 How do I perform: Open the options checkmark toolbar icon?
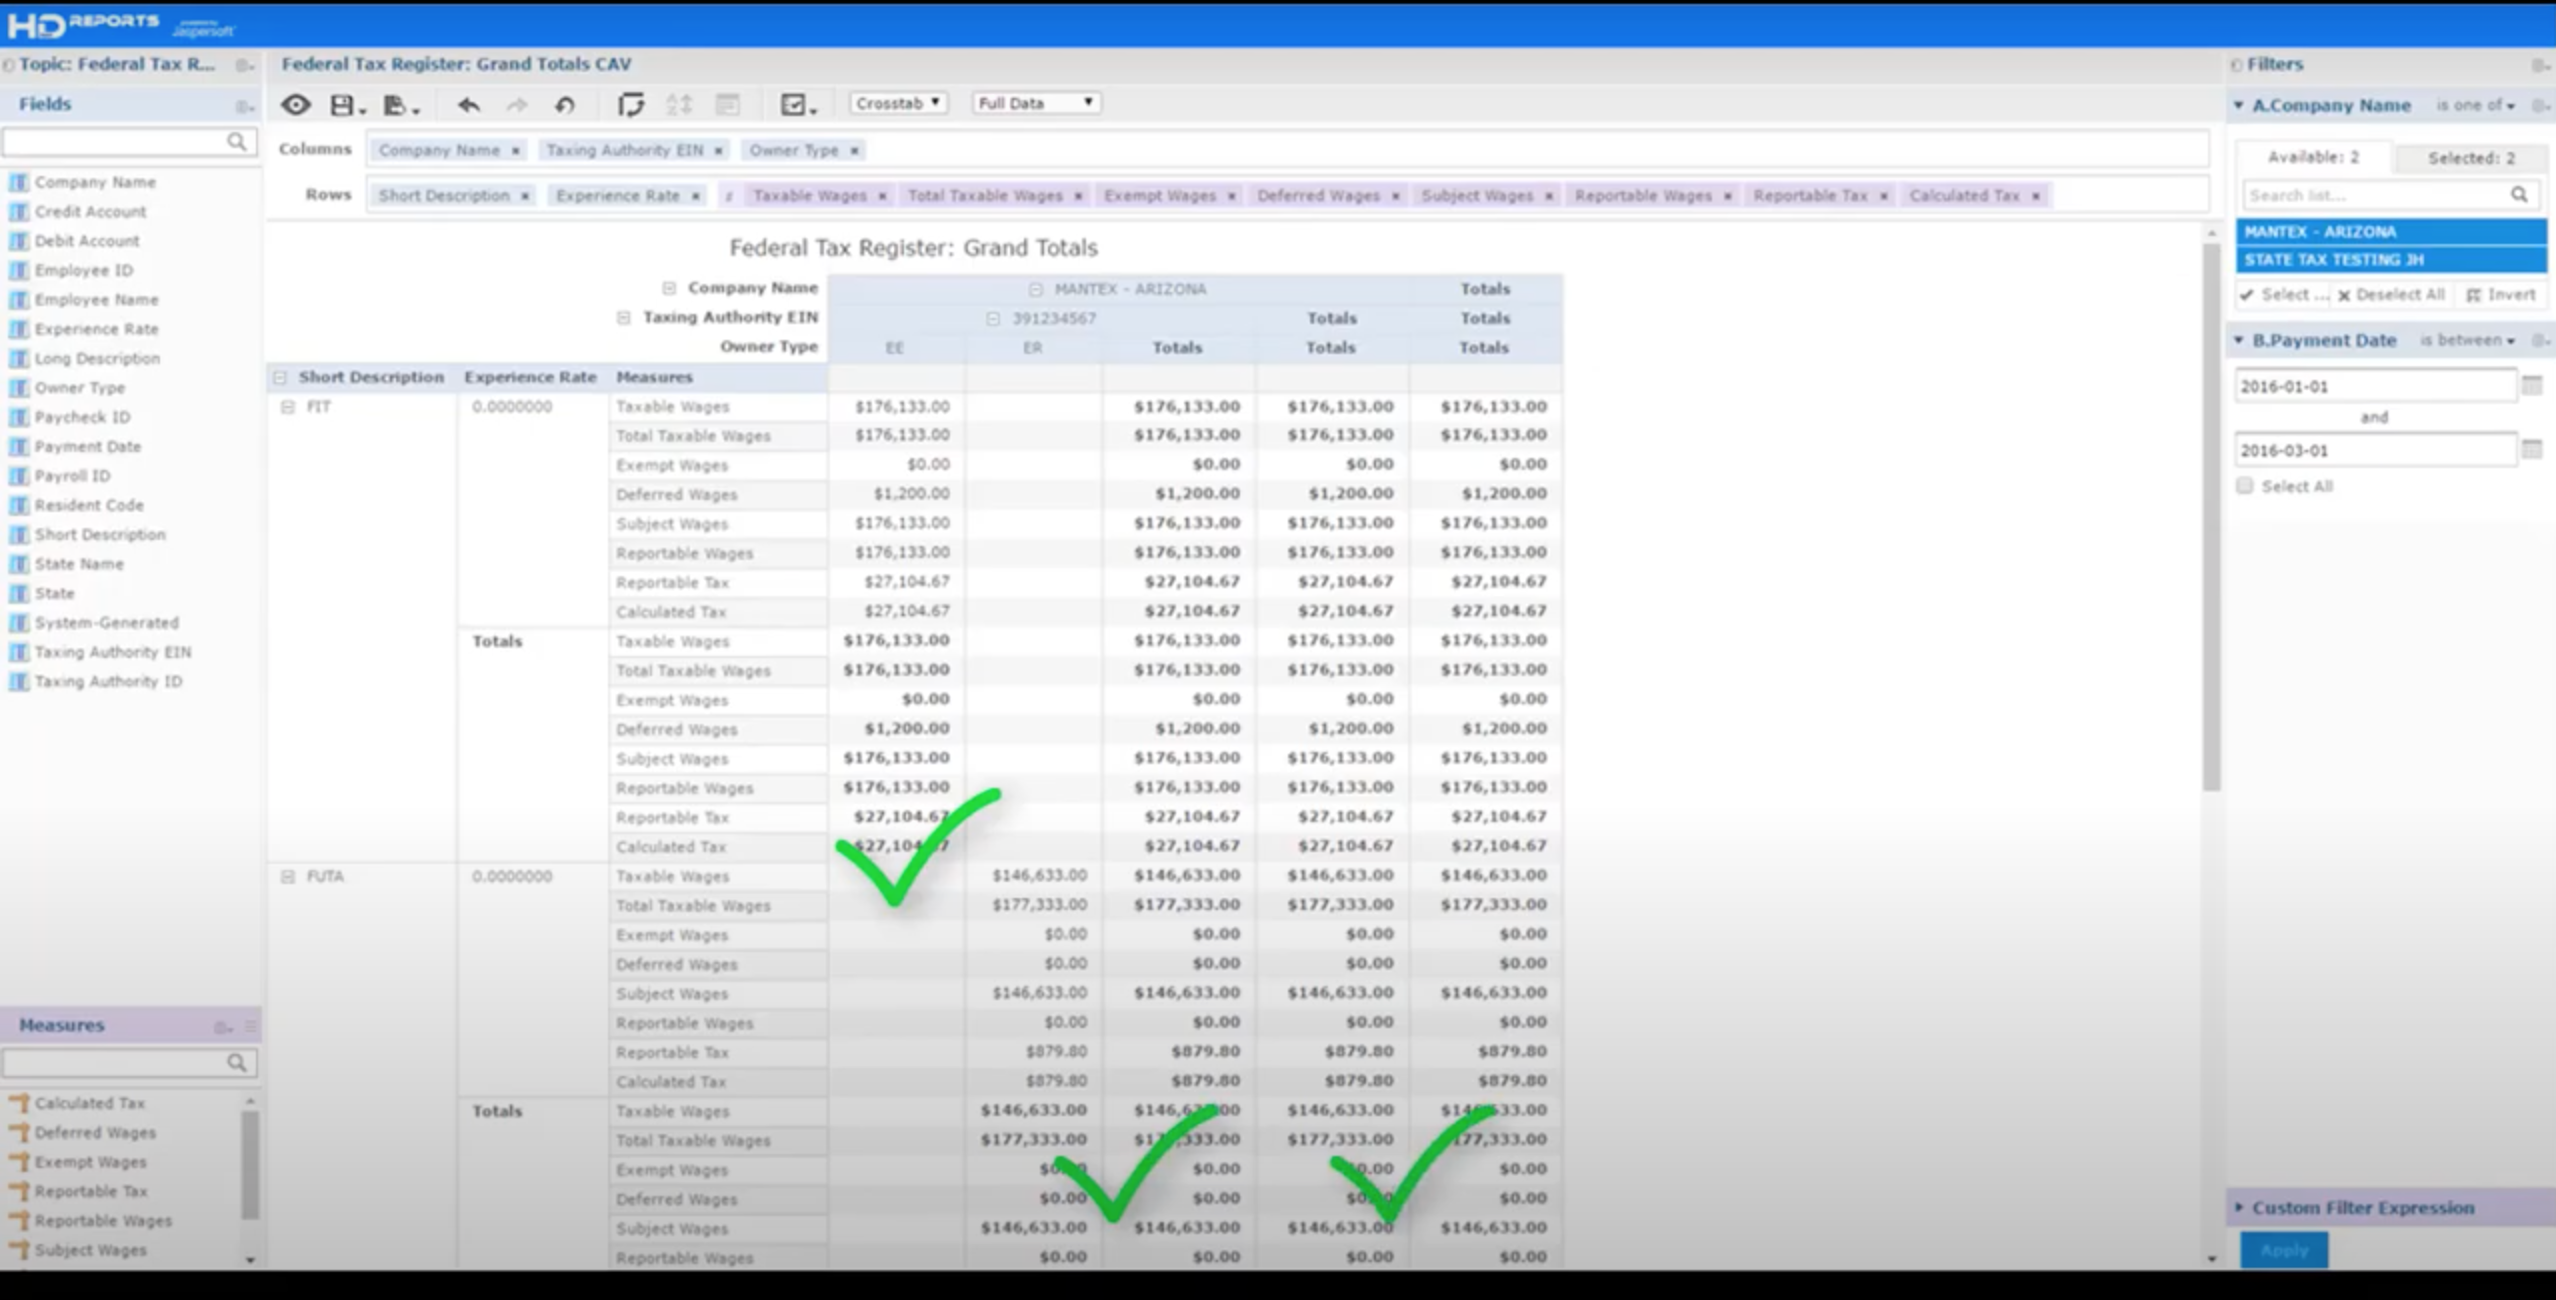(797, 104)
